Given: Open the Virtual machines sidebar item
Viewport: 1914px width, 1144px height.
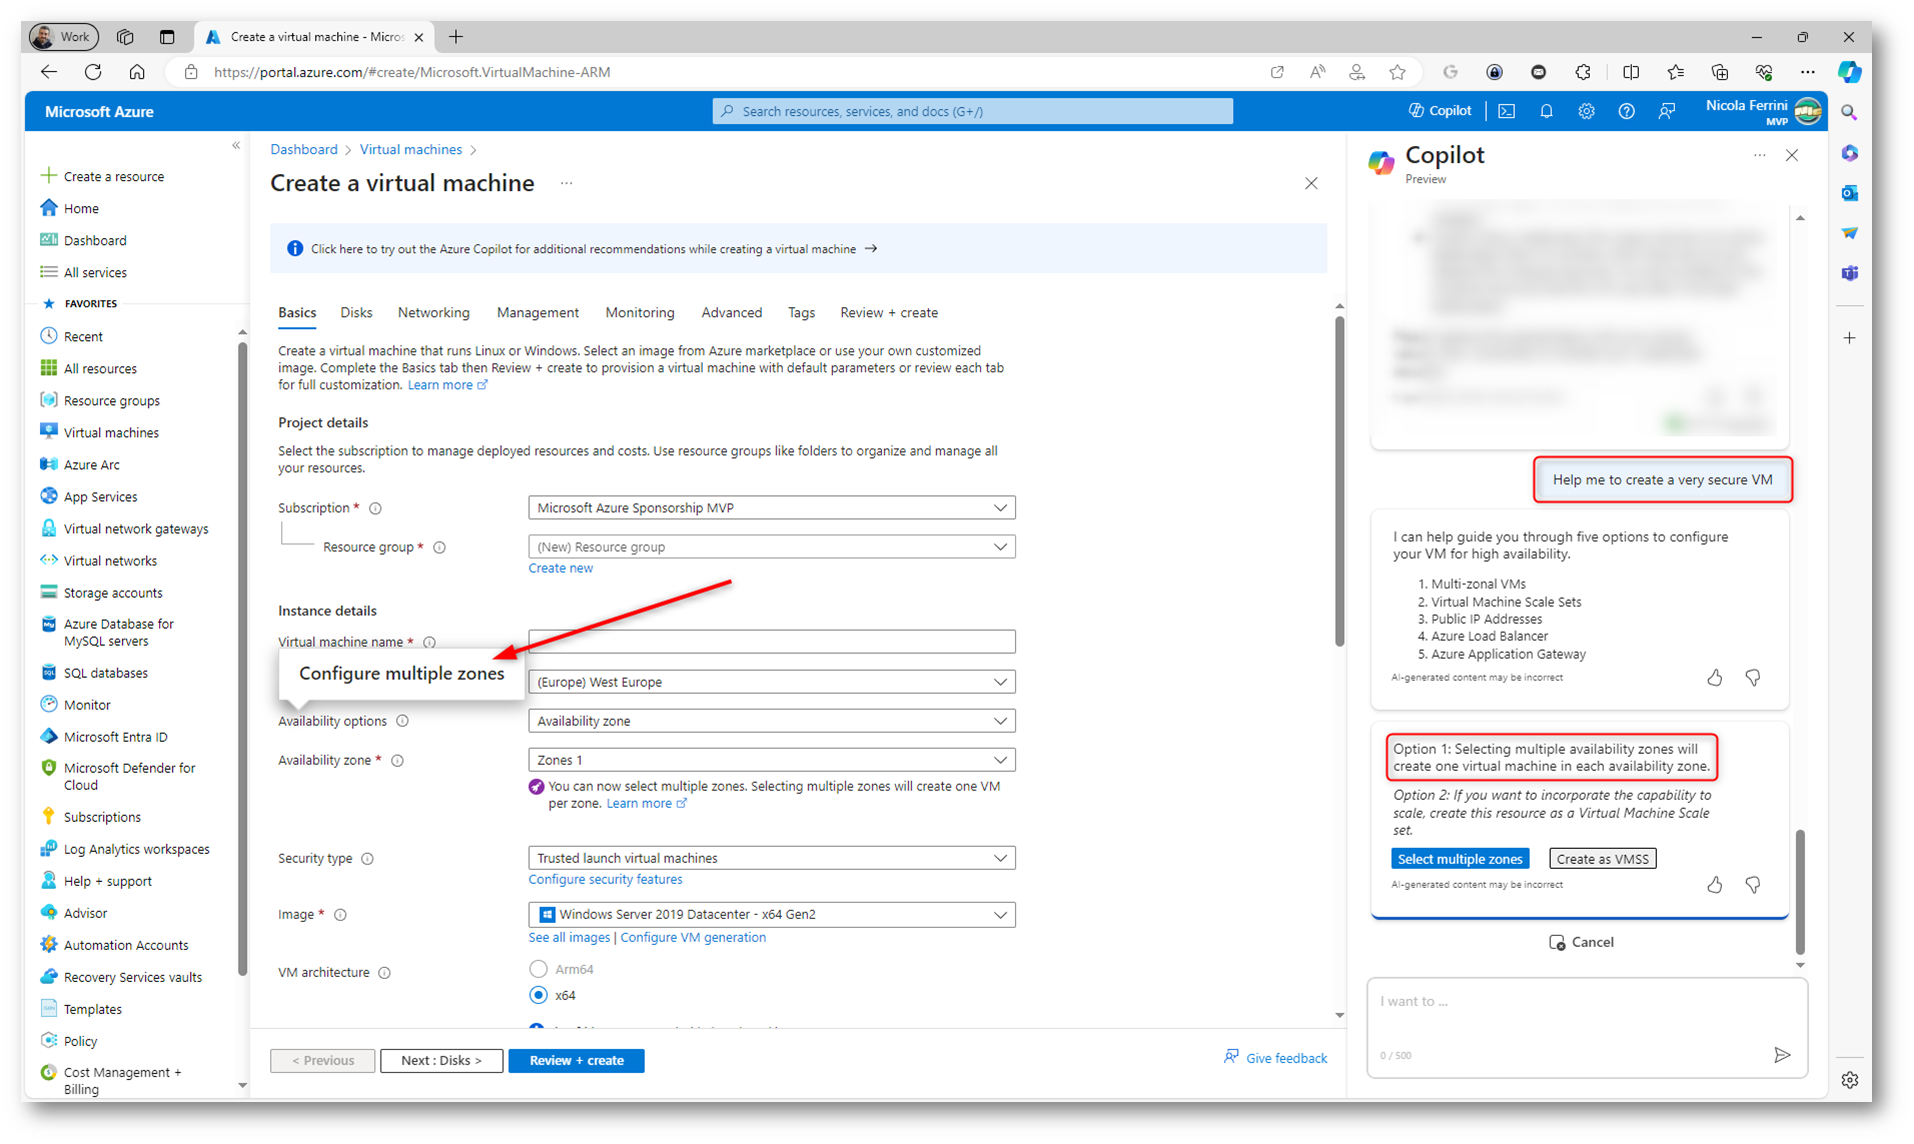Looking at the screenshot, I should 111,432.
